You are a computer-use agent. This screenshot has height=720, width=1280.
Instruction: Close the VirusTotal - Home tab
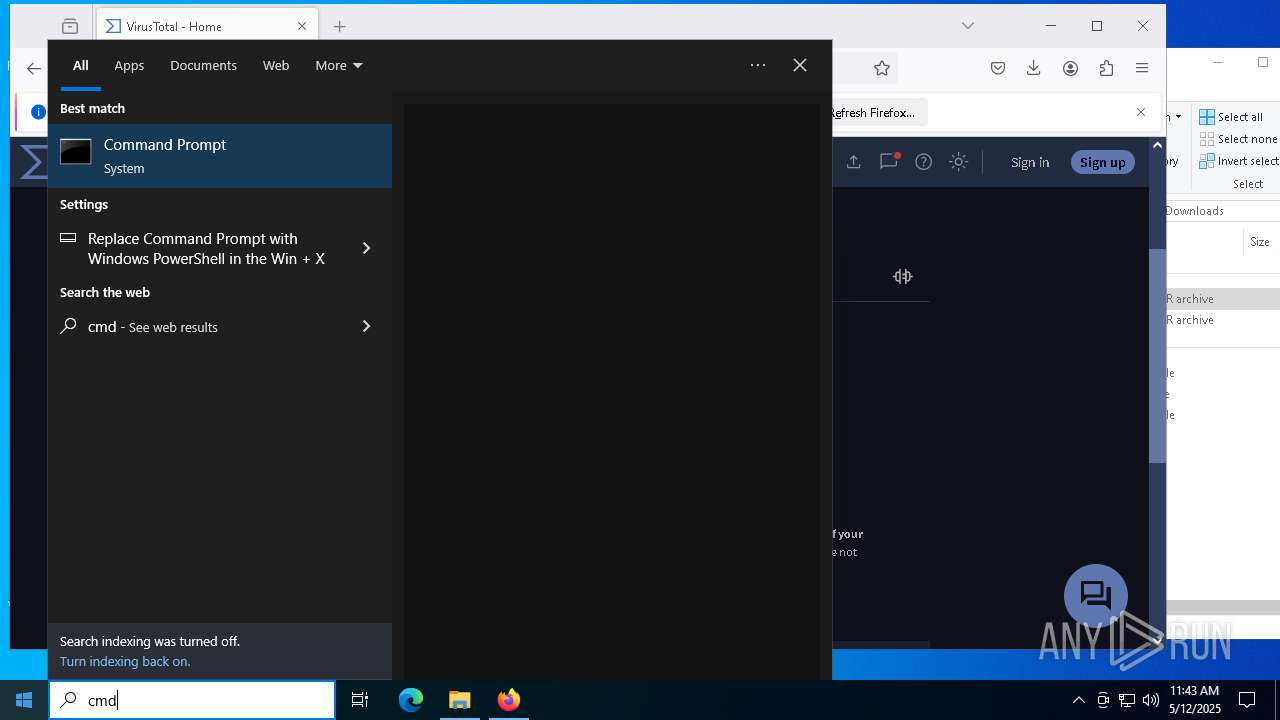[x=302, y=26]
